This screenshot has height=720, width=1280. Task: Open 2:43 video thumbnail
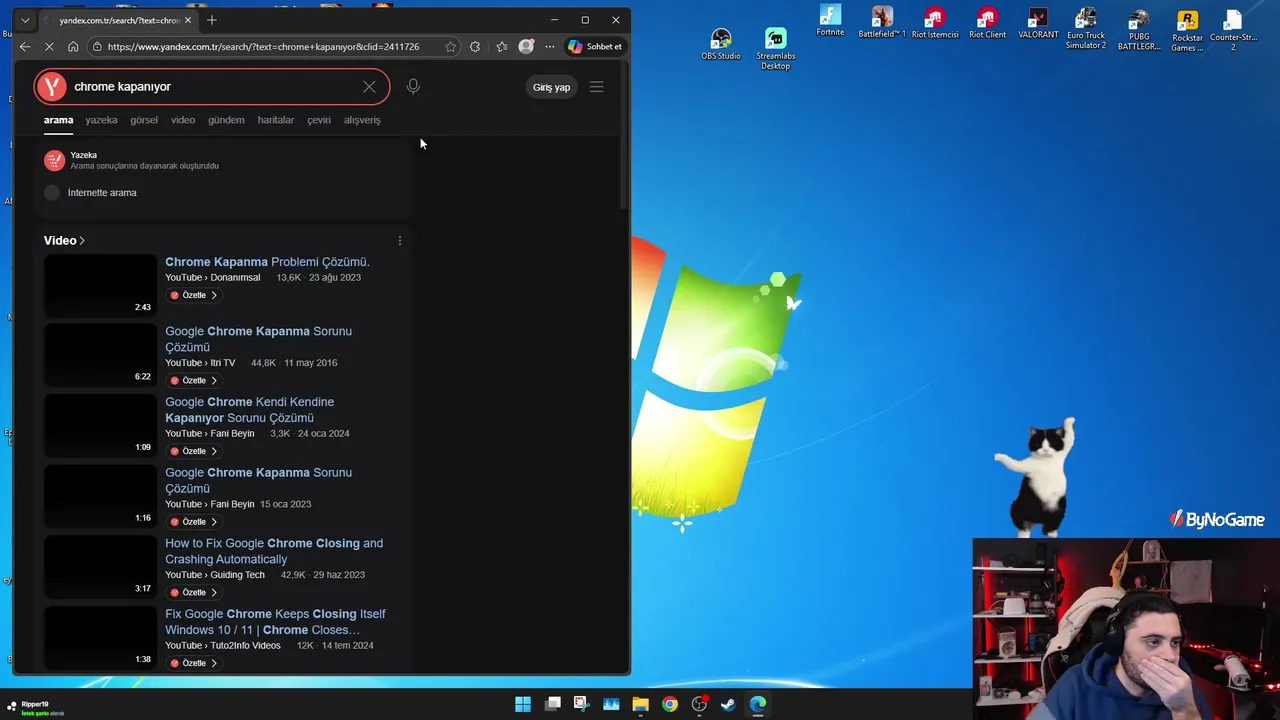click(100, 285)
